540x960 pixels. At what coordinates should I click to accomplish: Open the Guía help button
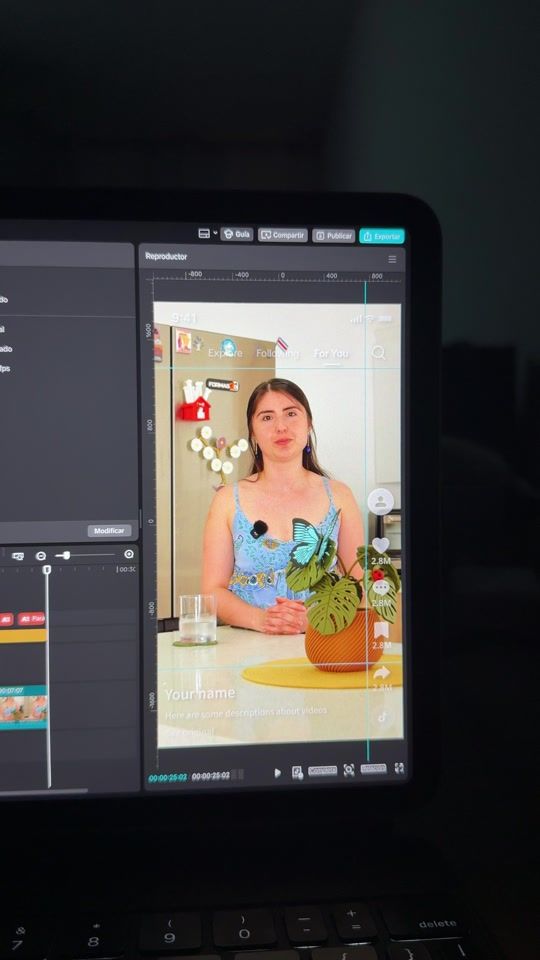[x=237, y=234]
